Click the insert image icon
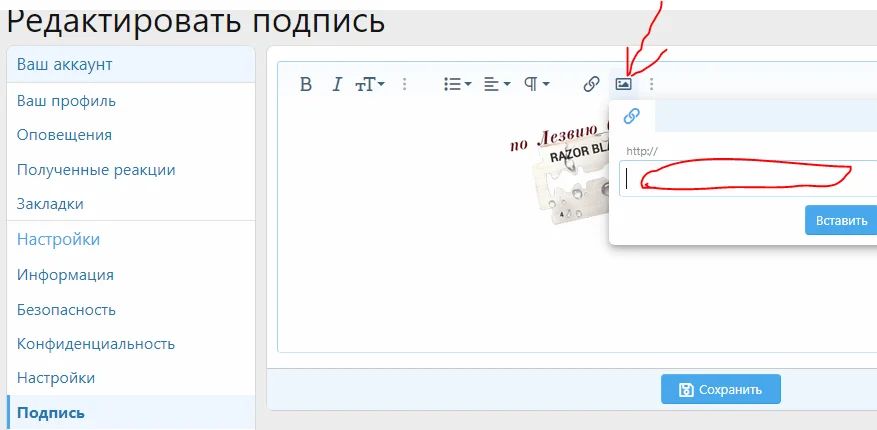The height and width of the screenshot is (430, 877). click(x=623, y=84)
